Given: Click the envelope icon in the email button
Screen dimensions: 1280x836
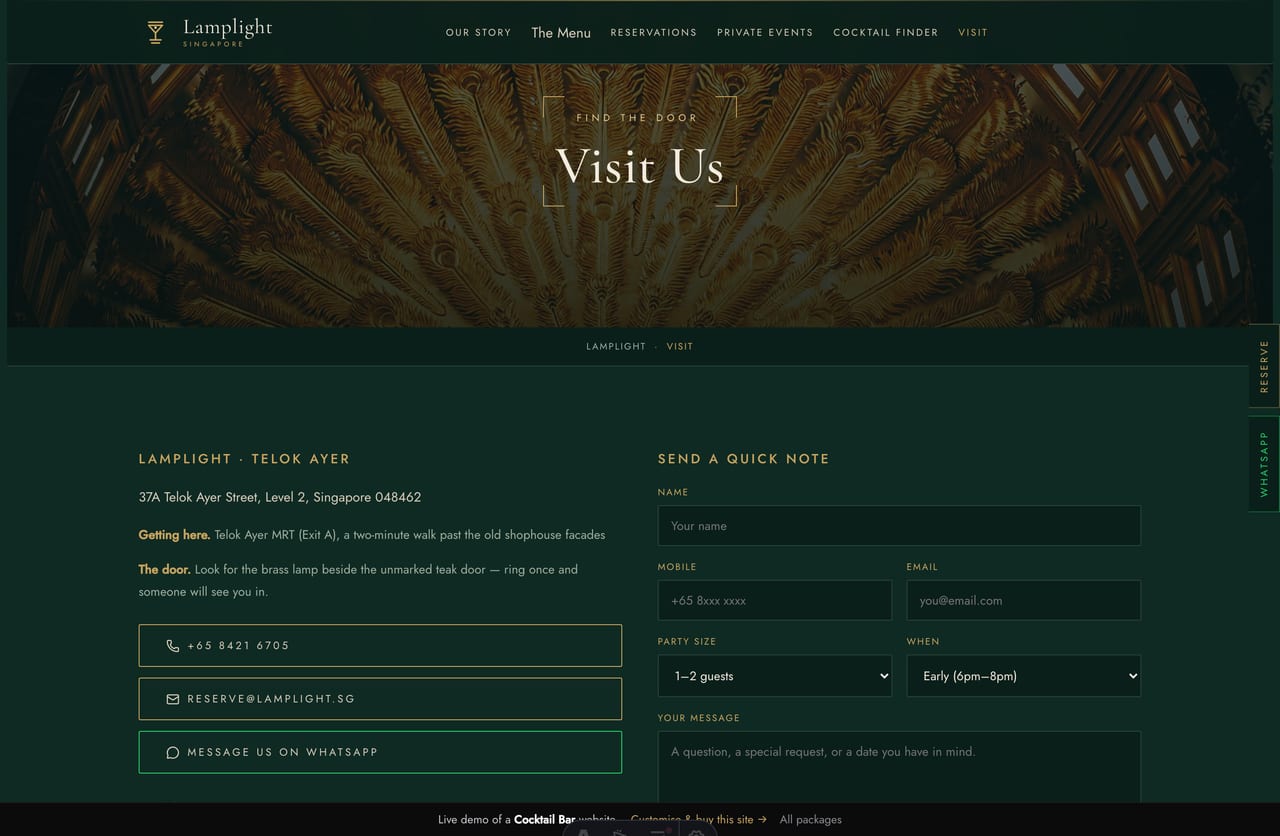Looking at the screenshot, I should coord(173,699).
